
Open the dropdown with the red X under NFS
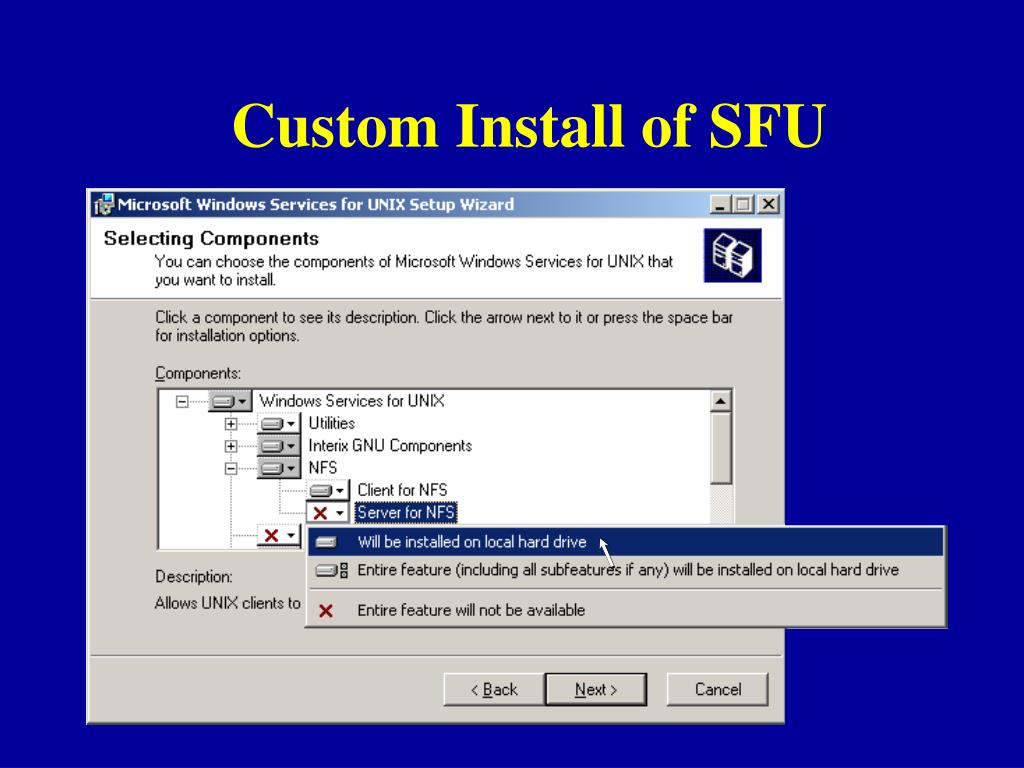pyautogui.click(x=279, y=536)
